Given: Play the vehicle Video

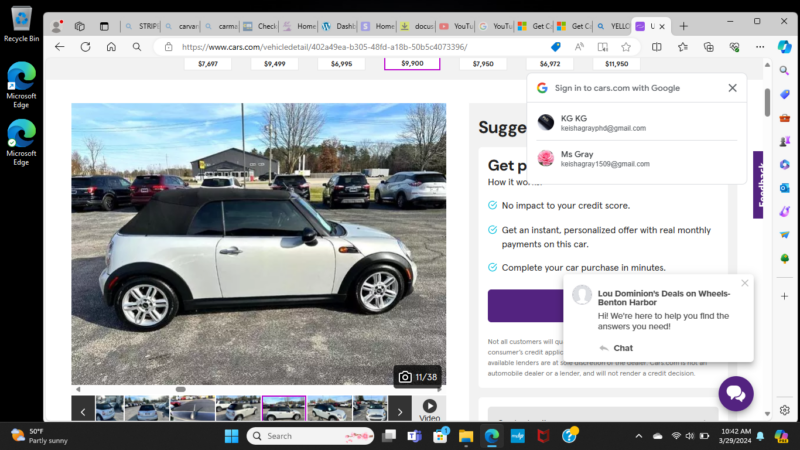Looking at the screenshot, I should point(430,409).
